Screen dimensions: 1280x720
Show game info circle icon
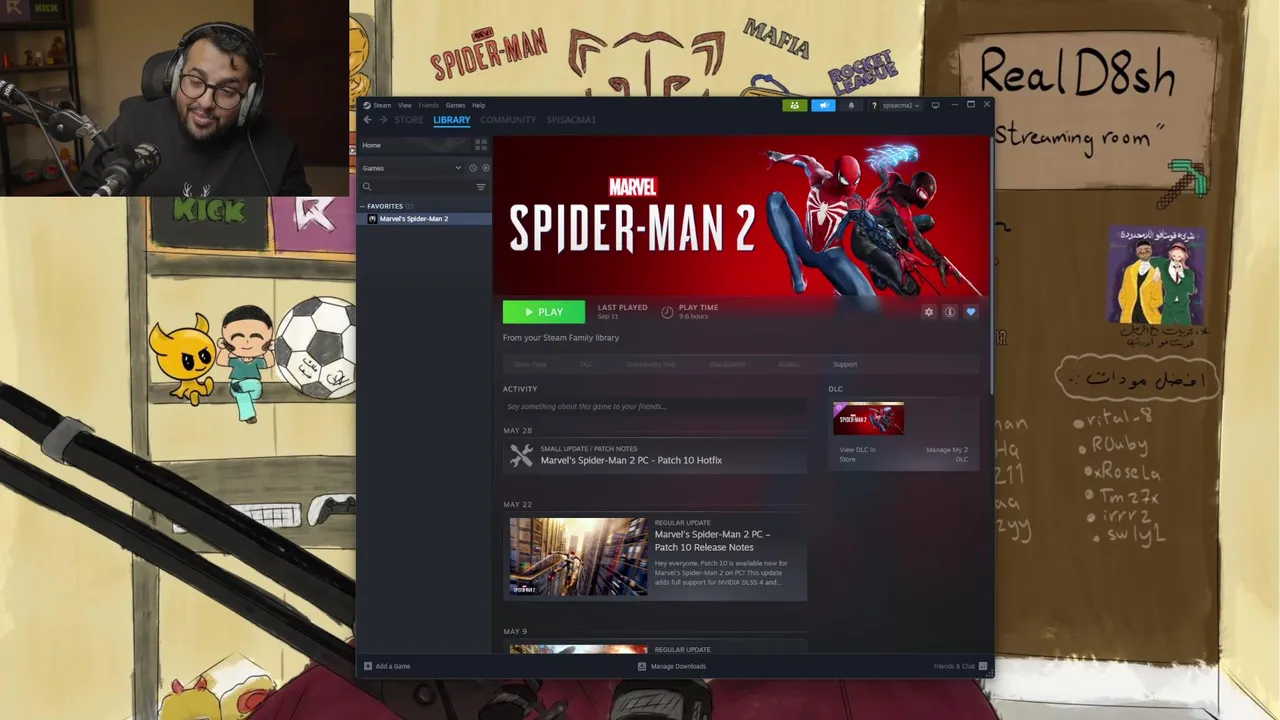(x=950, y=312)
